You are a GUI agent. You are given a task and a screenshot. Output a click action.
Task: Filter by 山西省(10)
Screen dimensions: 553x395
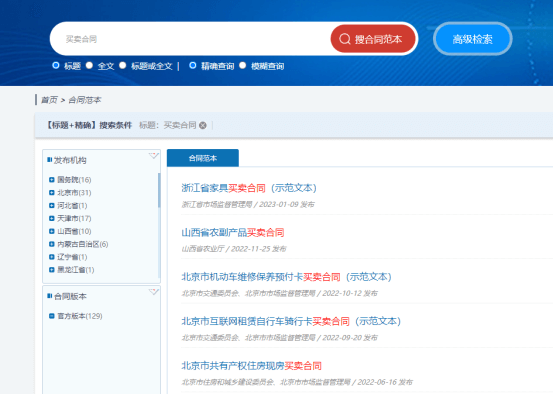click(x=74, y=231)
